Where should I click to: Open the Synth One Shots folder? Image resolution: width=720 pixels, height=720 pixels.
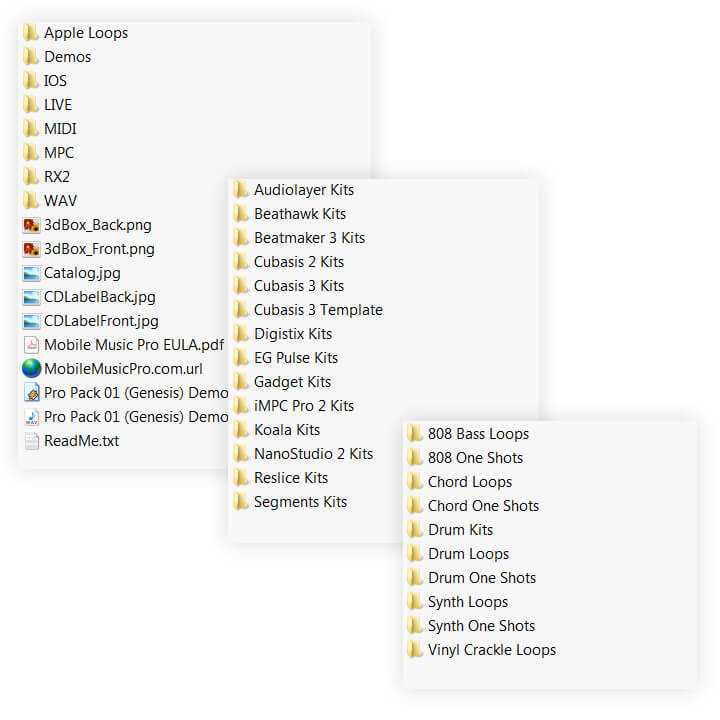(480, 626)
